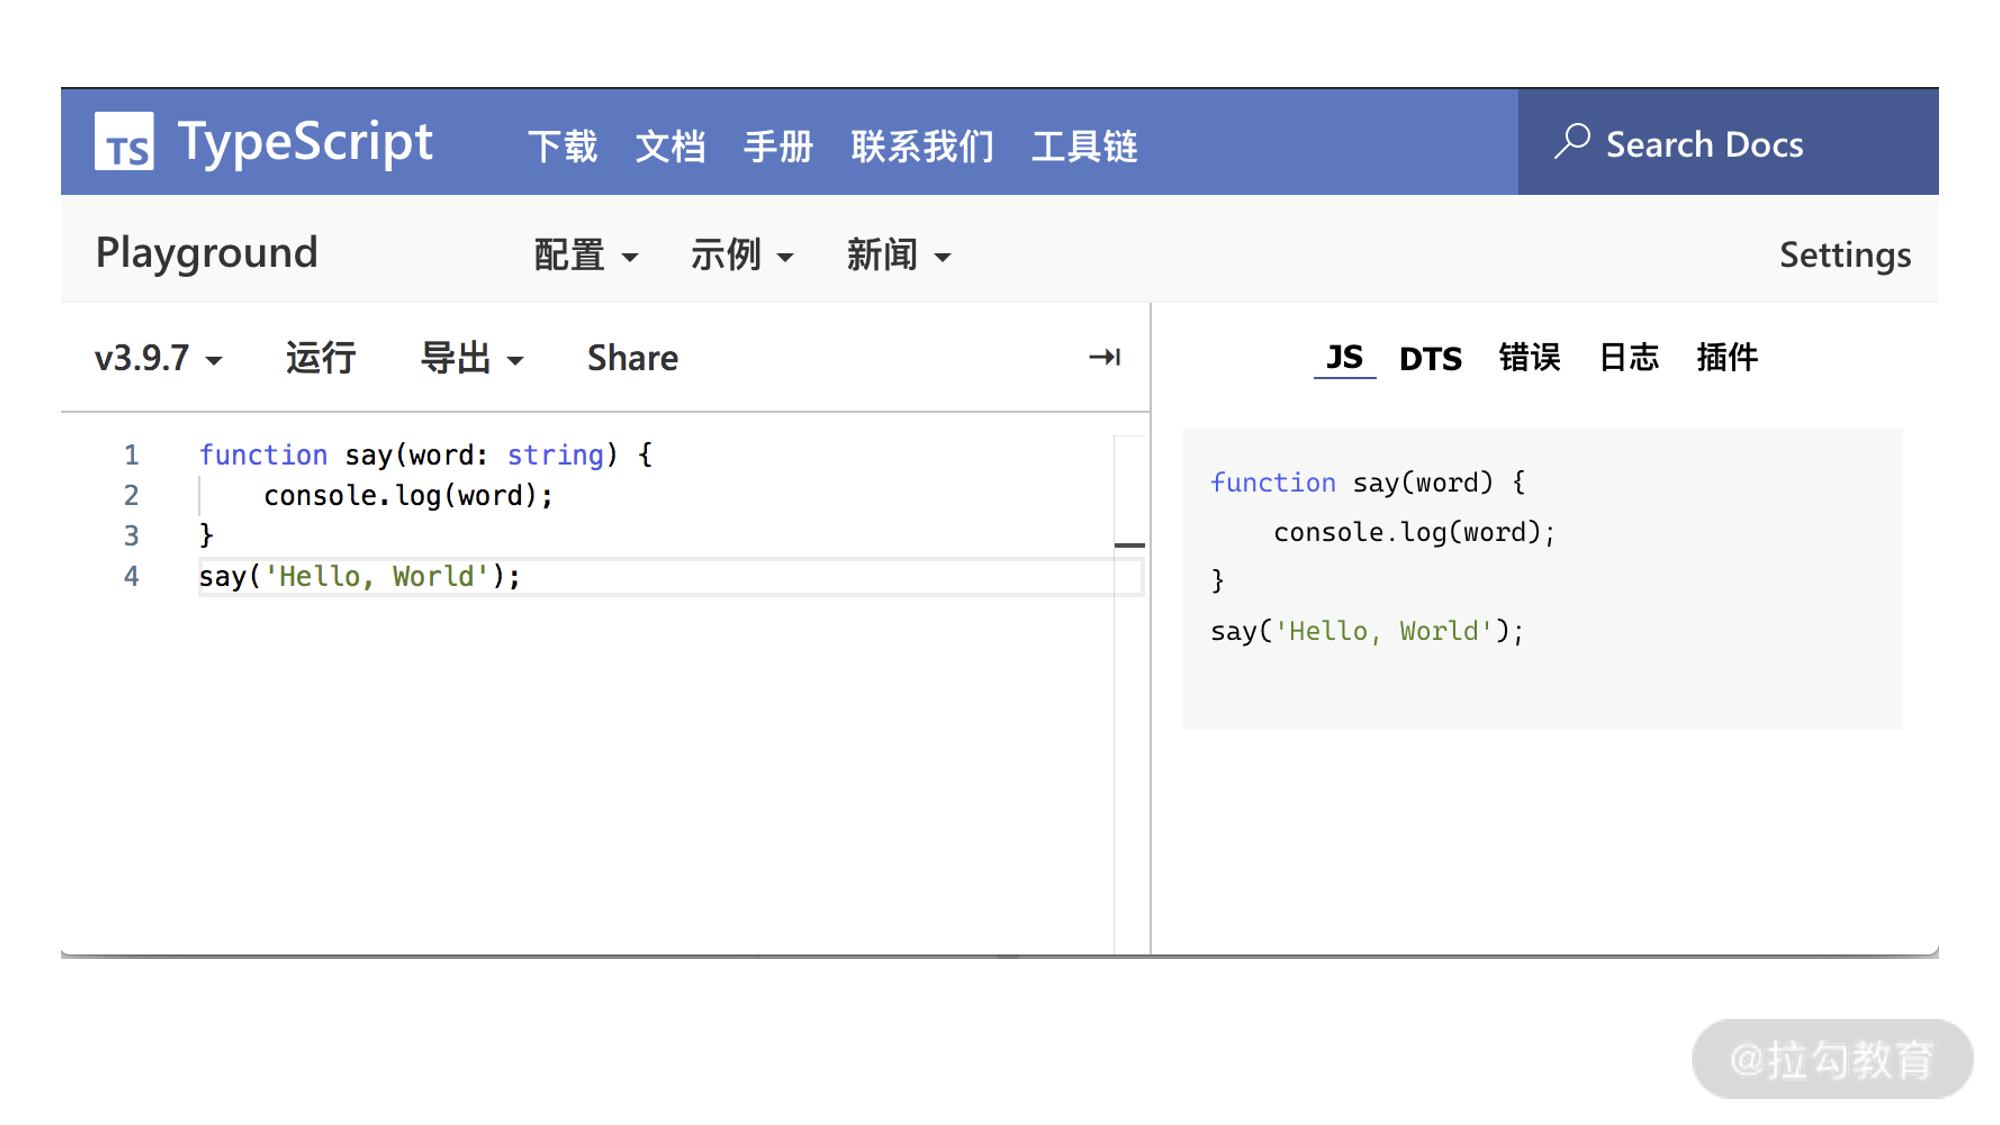Switch to the 日志 tab
The height and width of the screenshot is (1125, 2000).
pyautogui.click(x=1629, y=357)
